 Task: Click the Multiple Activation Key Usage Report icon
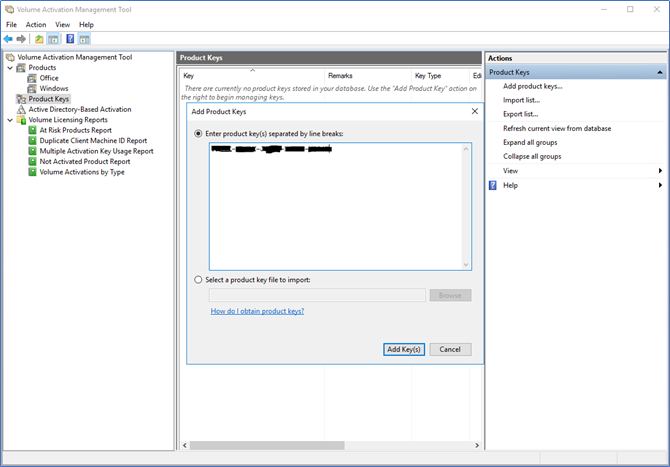coord(32,151)
